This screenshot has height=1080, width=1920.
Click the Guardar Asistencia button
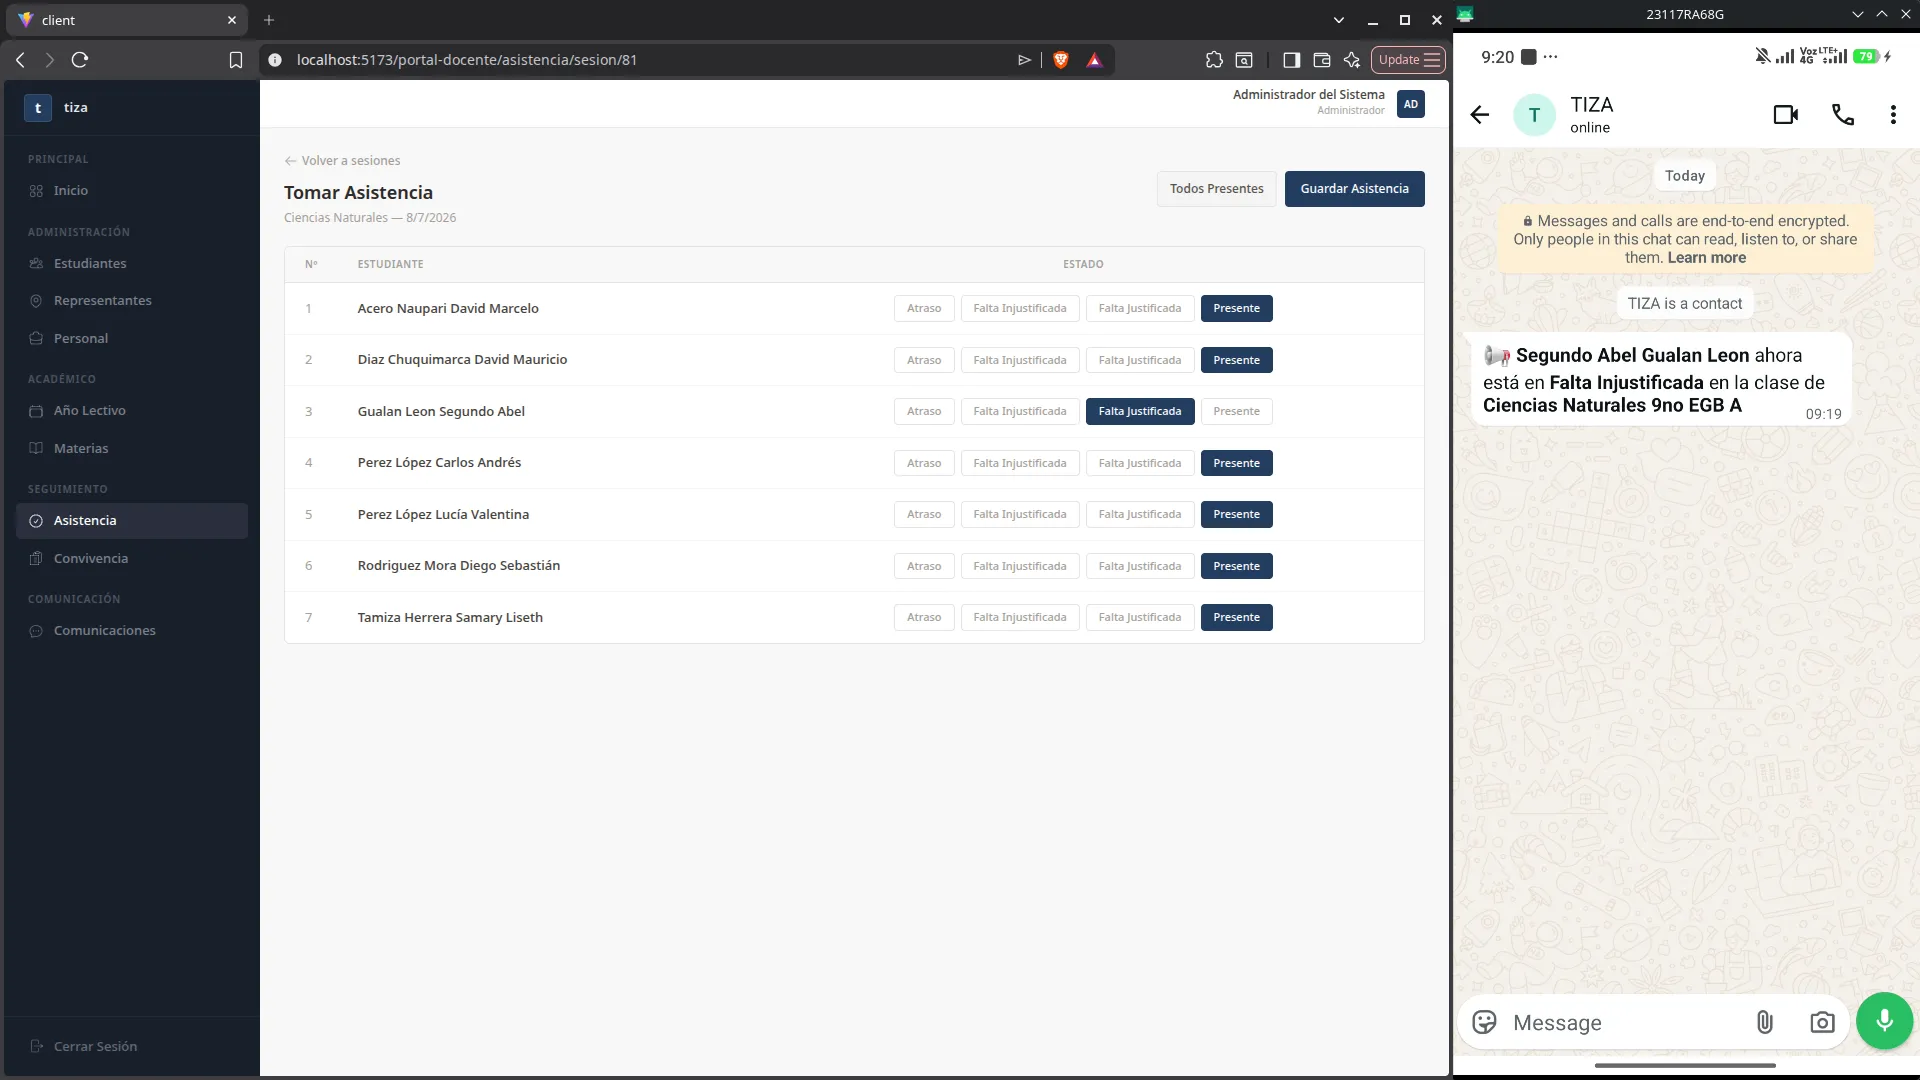1354,188
